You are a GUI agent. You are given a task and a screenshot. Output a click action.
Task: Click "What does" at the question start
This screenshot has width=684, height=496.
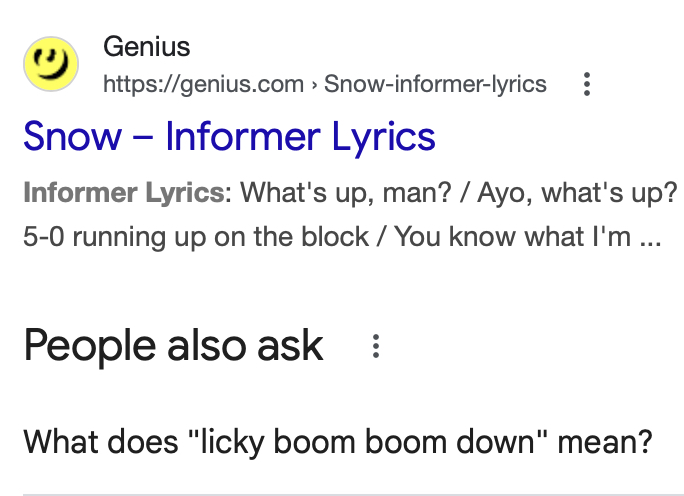click(x=80, y=440)
